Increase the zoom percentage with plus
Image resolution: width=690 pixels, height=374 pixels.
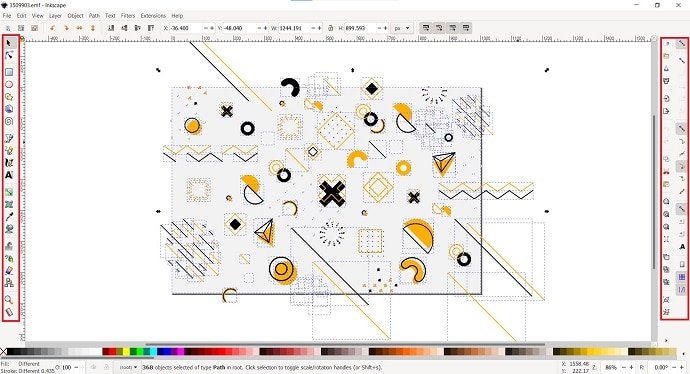(x=631, y=367)
